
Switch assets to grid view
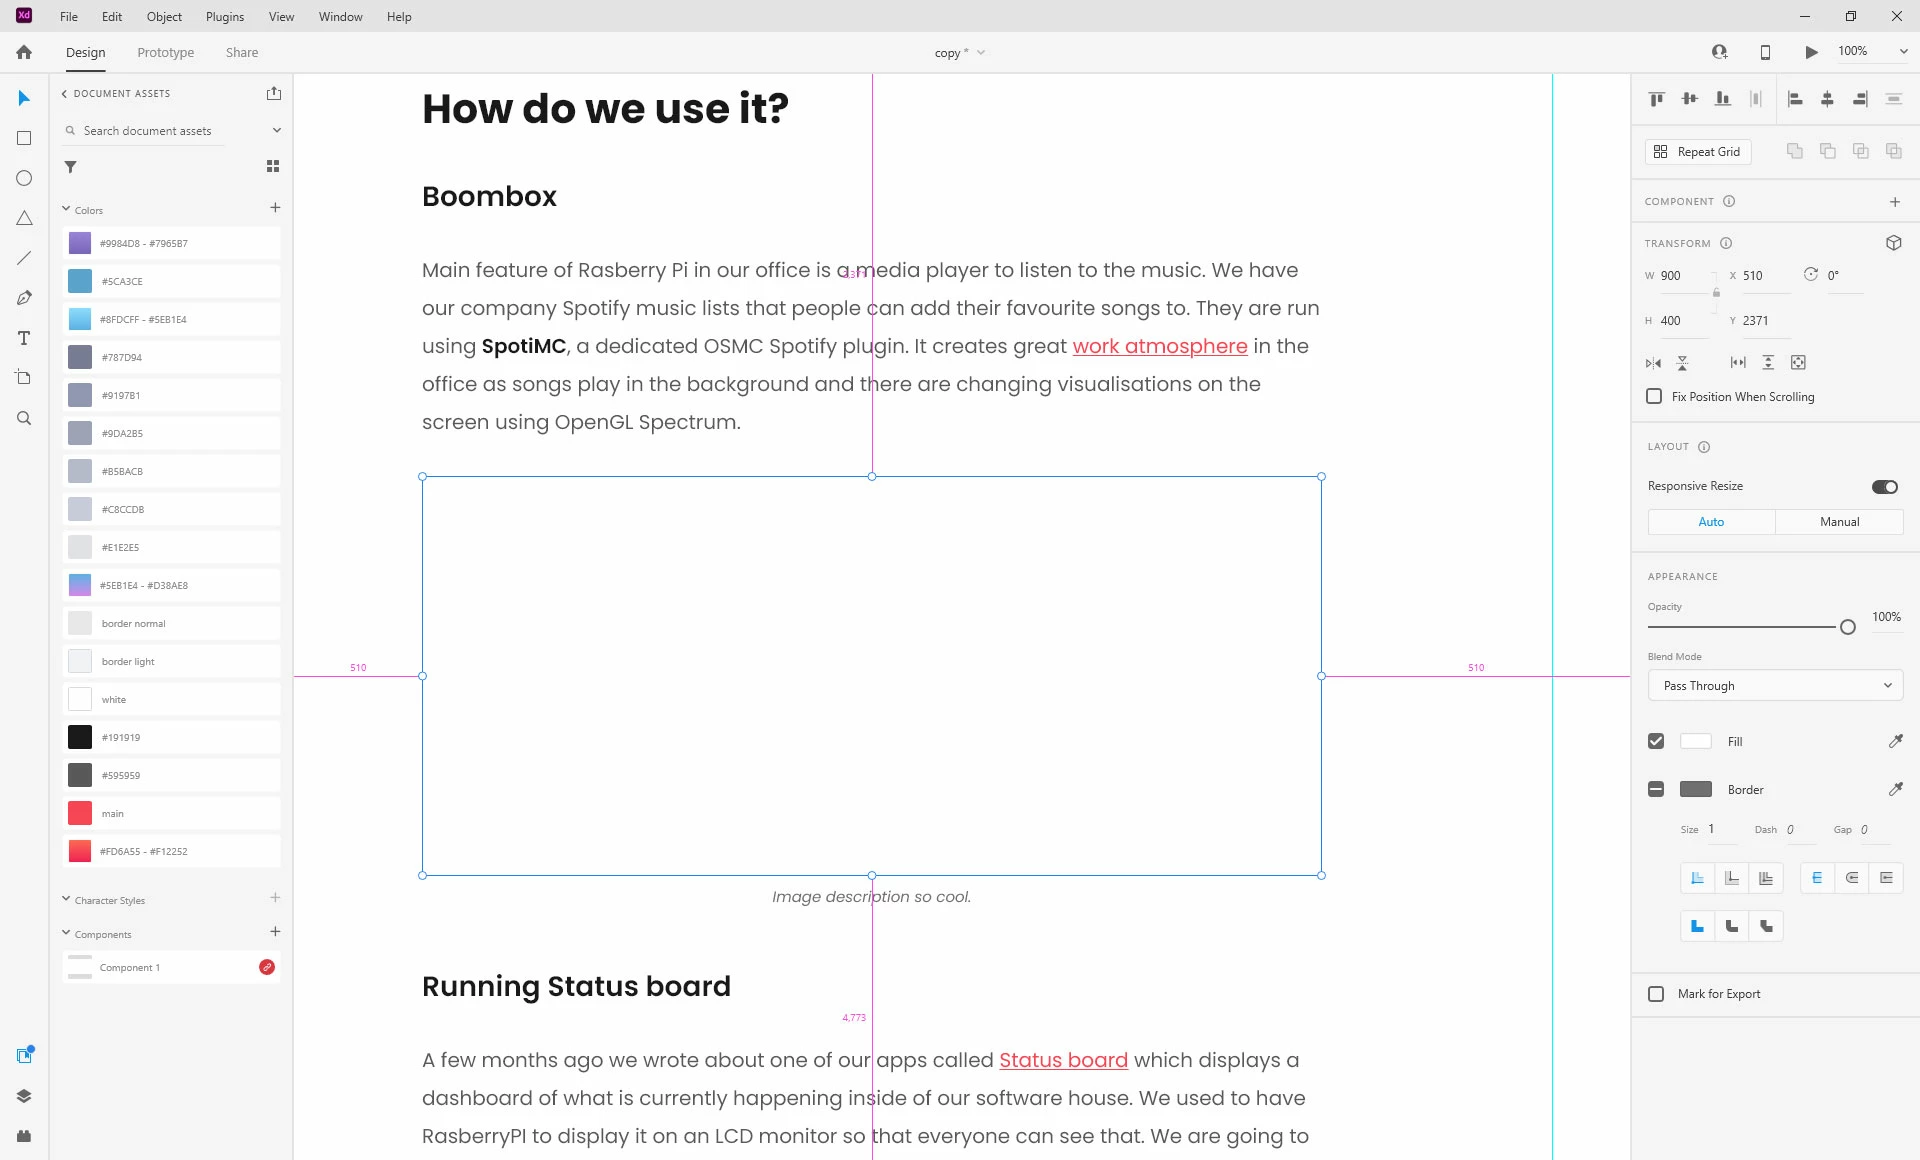pos(273,167)
